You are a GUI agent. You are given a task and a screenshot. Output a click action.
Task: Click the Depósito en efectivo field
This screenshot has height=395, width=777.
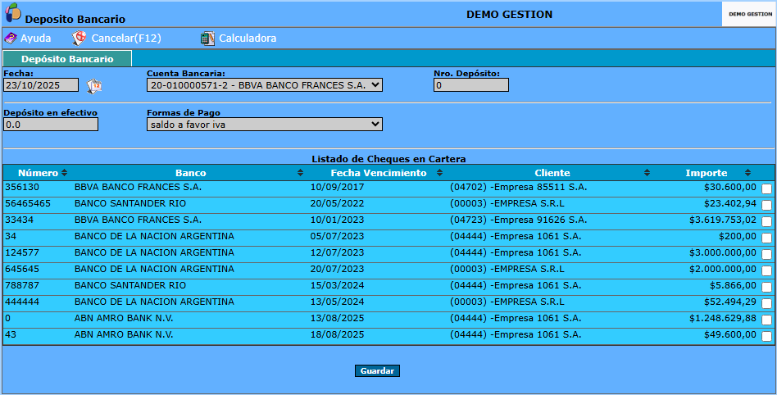(x=51, y=124)
